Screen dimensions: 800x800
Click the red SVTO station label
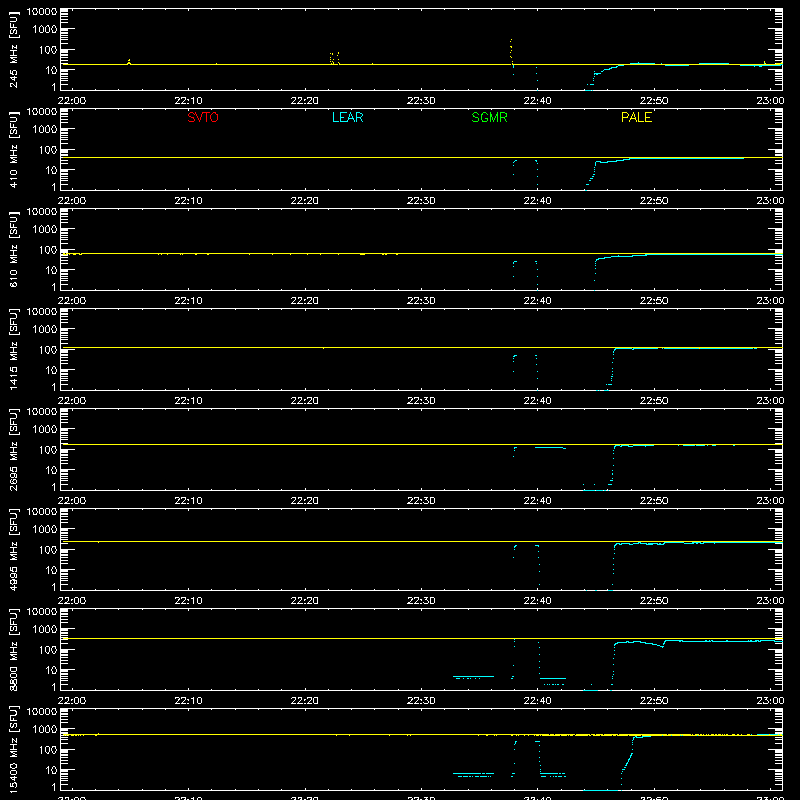click(x=203, y=117)
